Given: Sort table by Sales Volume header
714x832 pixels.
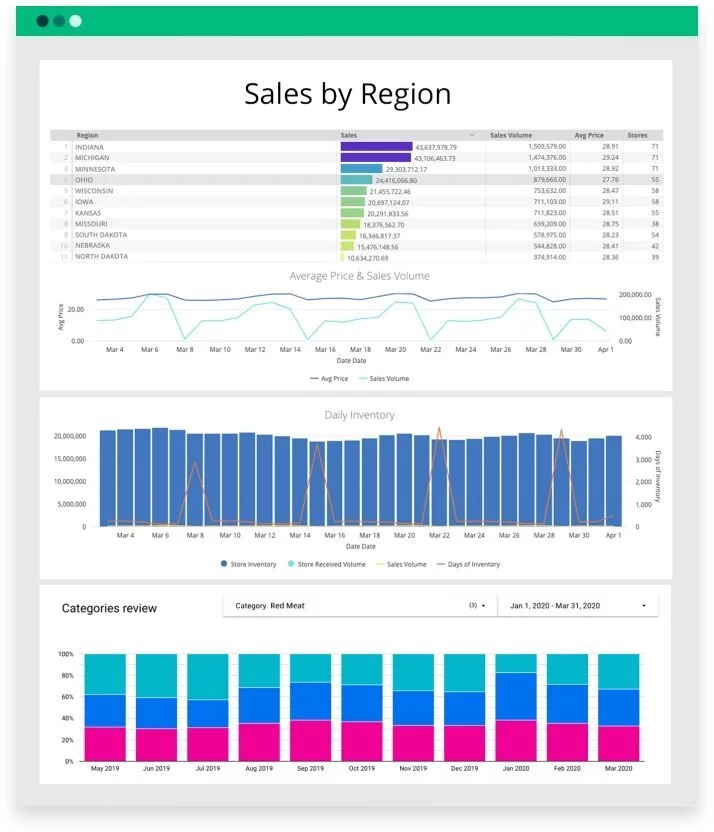Looking at the screenshot, I should point(511,135).
